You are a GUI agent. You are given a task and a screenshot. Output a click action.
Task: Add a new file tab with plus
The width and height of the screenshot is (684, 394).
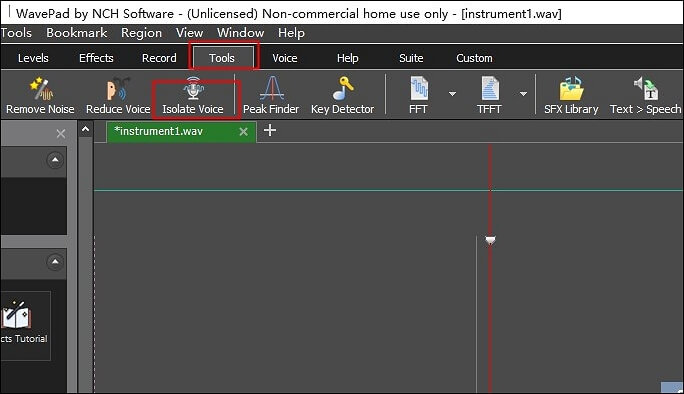pos(270,130)
